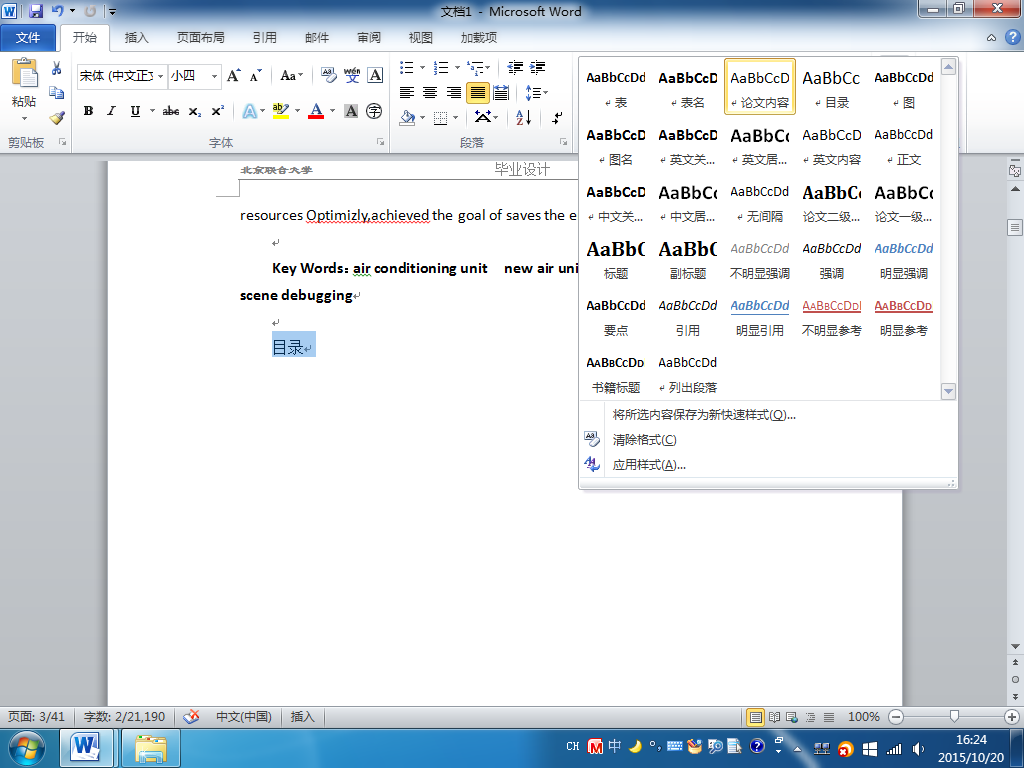Switch to the 审阅 Review tab
This screenshot has height=768, width=1024.
tap(369, 38)
